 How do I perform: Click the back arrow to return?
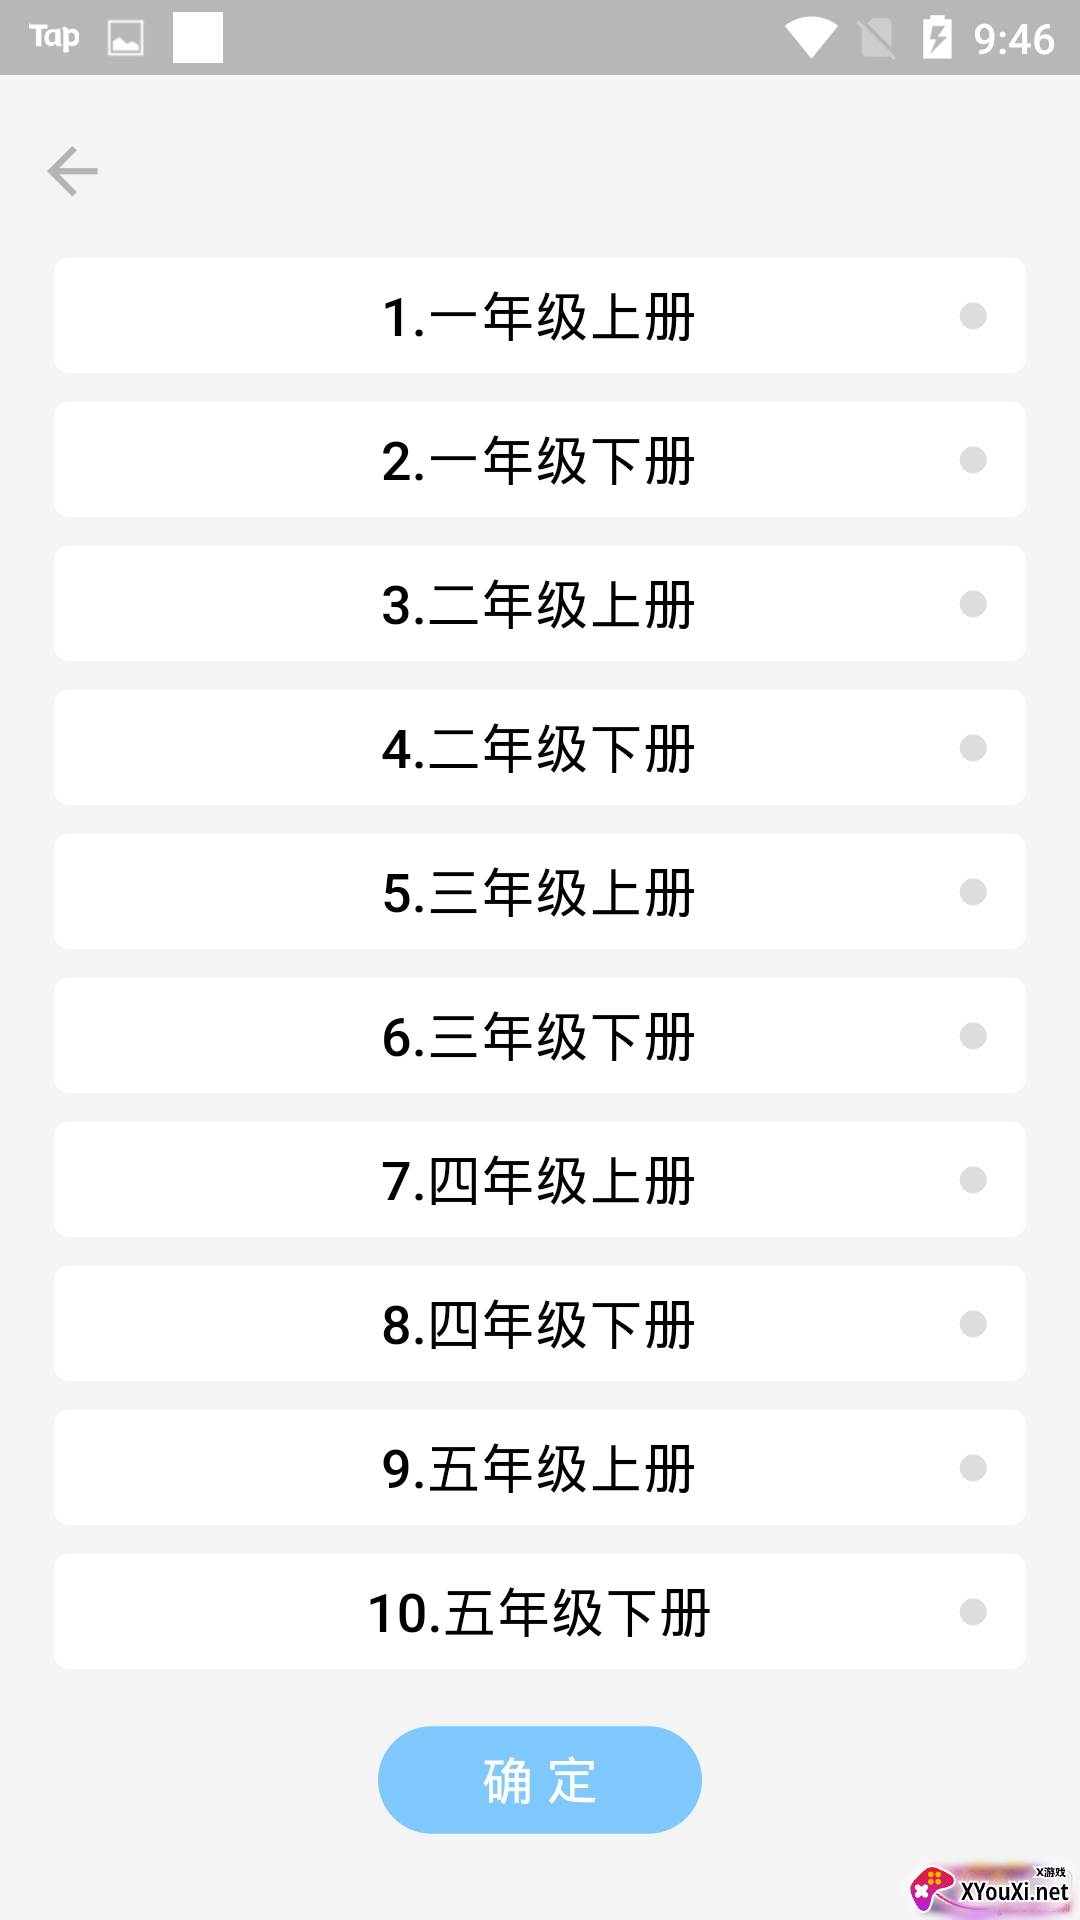(73, 170)
